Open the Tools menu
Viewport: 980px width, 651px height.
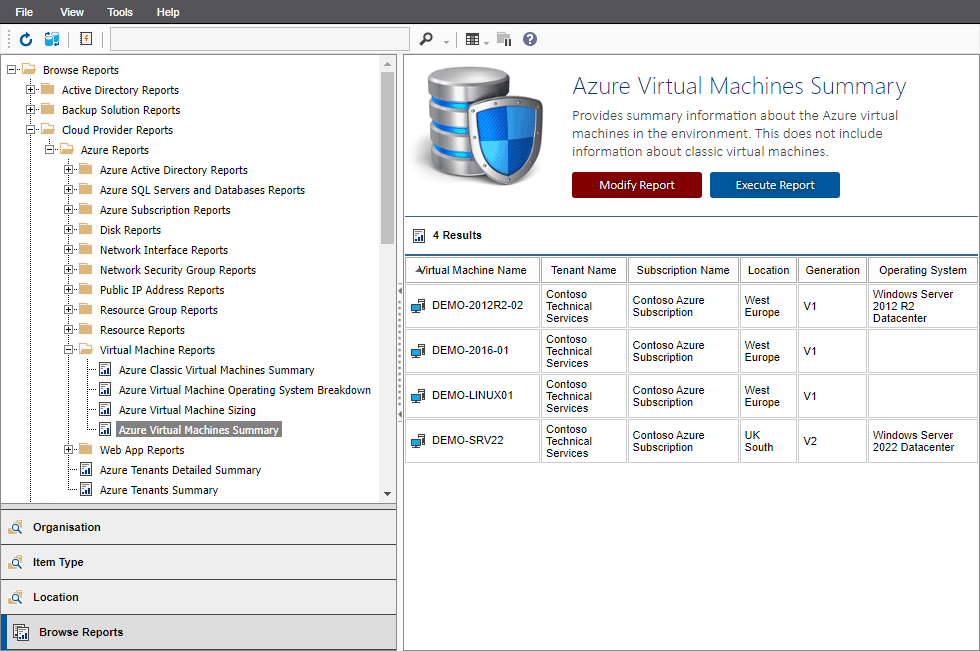coord(120,12)
